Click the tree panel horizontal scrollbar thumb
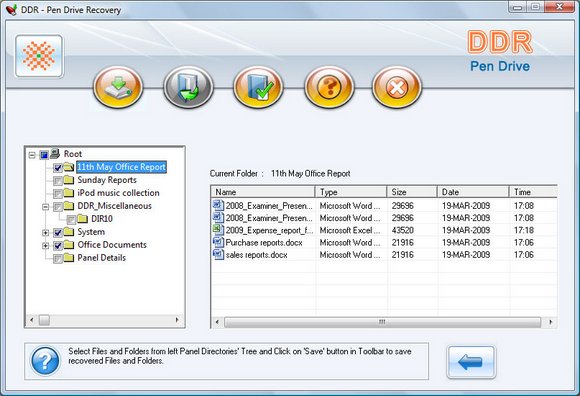Screen dimensions: 580x396 pyautogui.click(x=44, y=320)
